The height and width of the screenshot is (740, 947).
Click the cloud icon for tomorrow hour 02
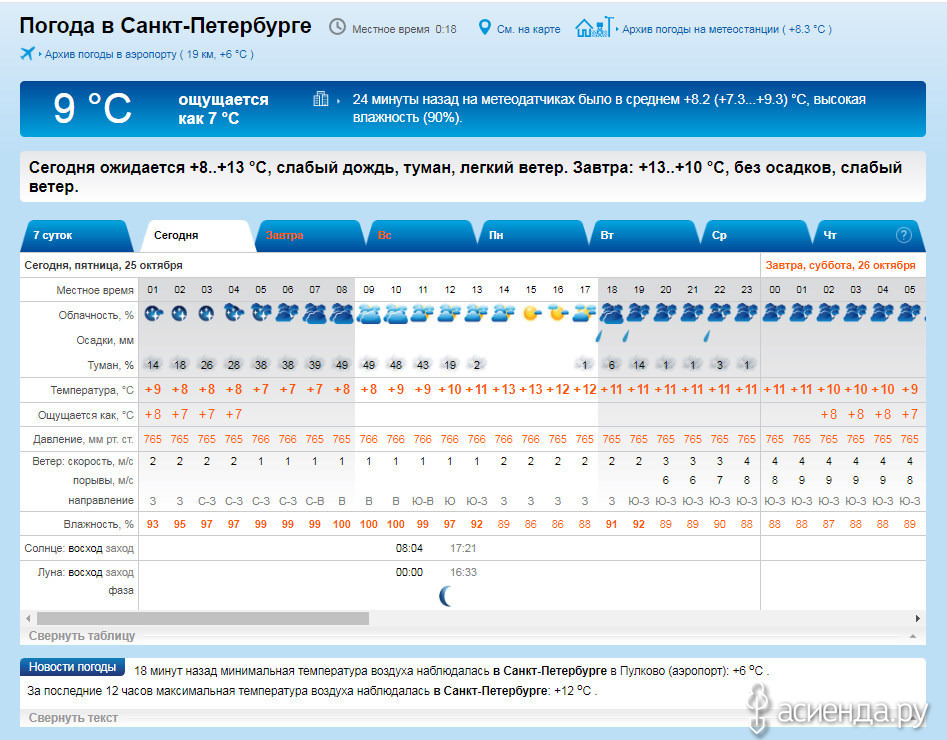point(829,314)
